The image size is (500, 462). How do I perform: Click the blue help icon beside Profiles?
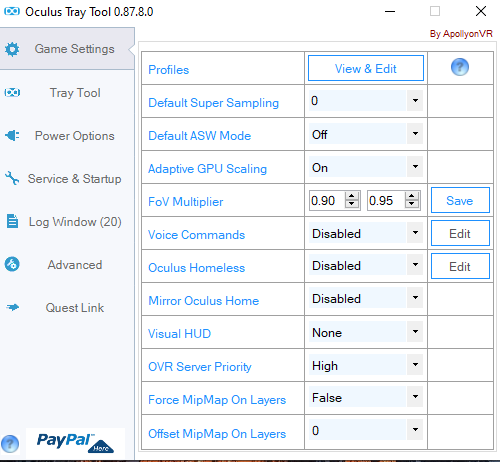click(x=460, y=67)
